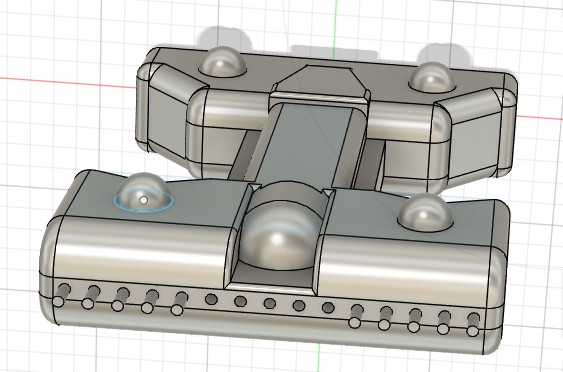Select the unhighlighted dome on the front block's top

(425, 213)
